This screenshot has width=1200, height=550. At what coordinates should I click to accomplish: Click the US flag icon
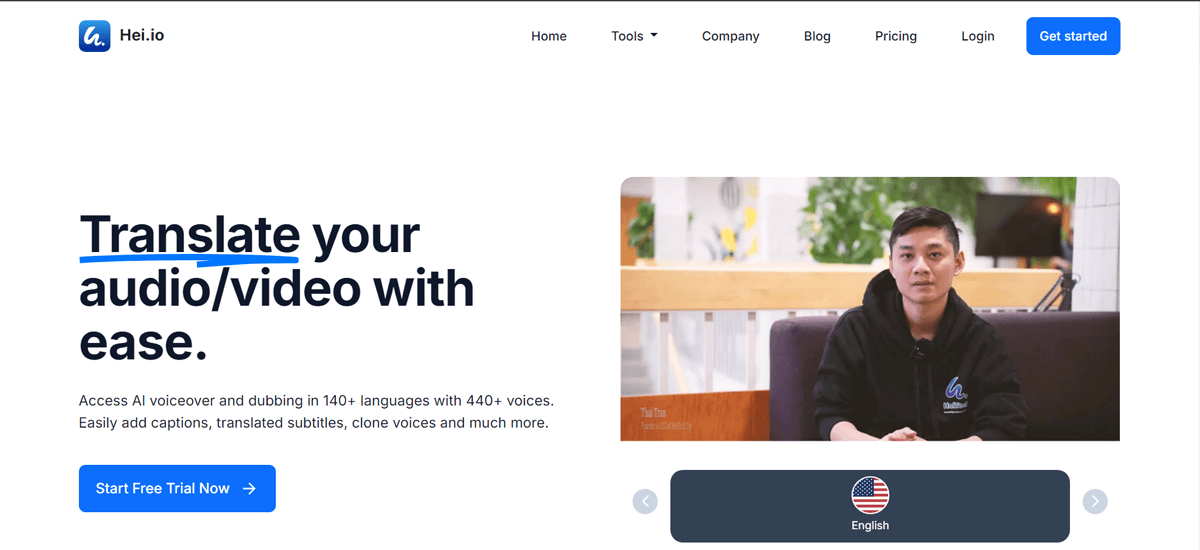870,495
